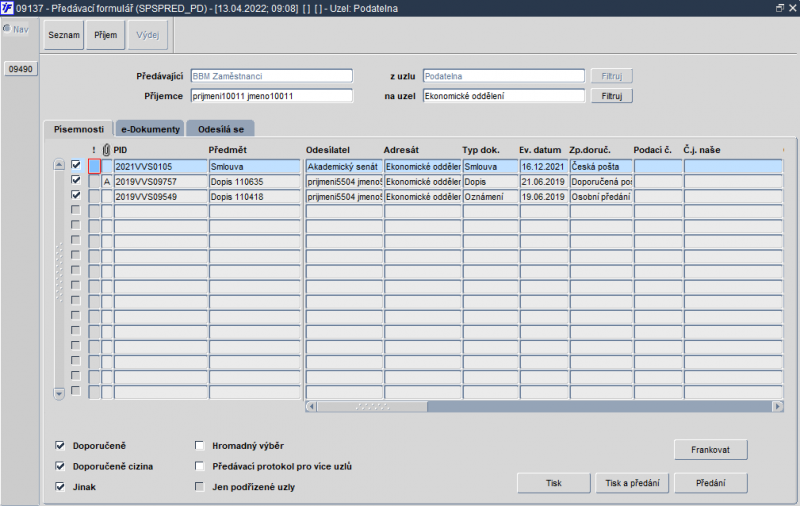
Task: Uncheck the Doporučeně checkbox
Action: (x=60, y=446)
